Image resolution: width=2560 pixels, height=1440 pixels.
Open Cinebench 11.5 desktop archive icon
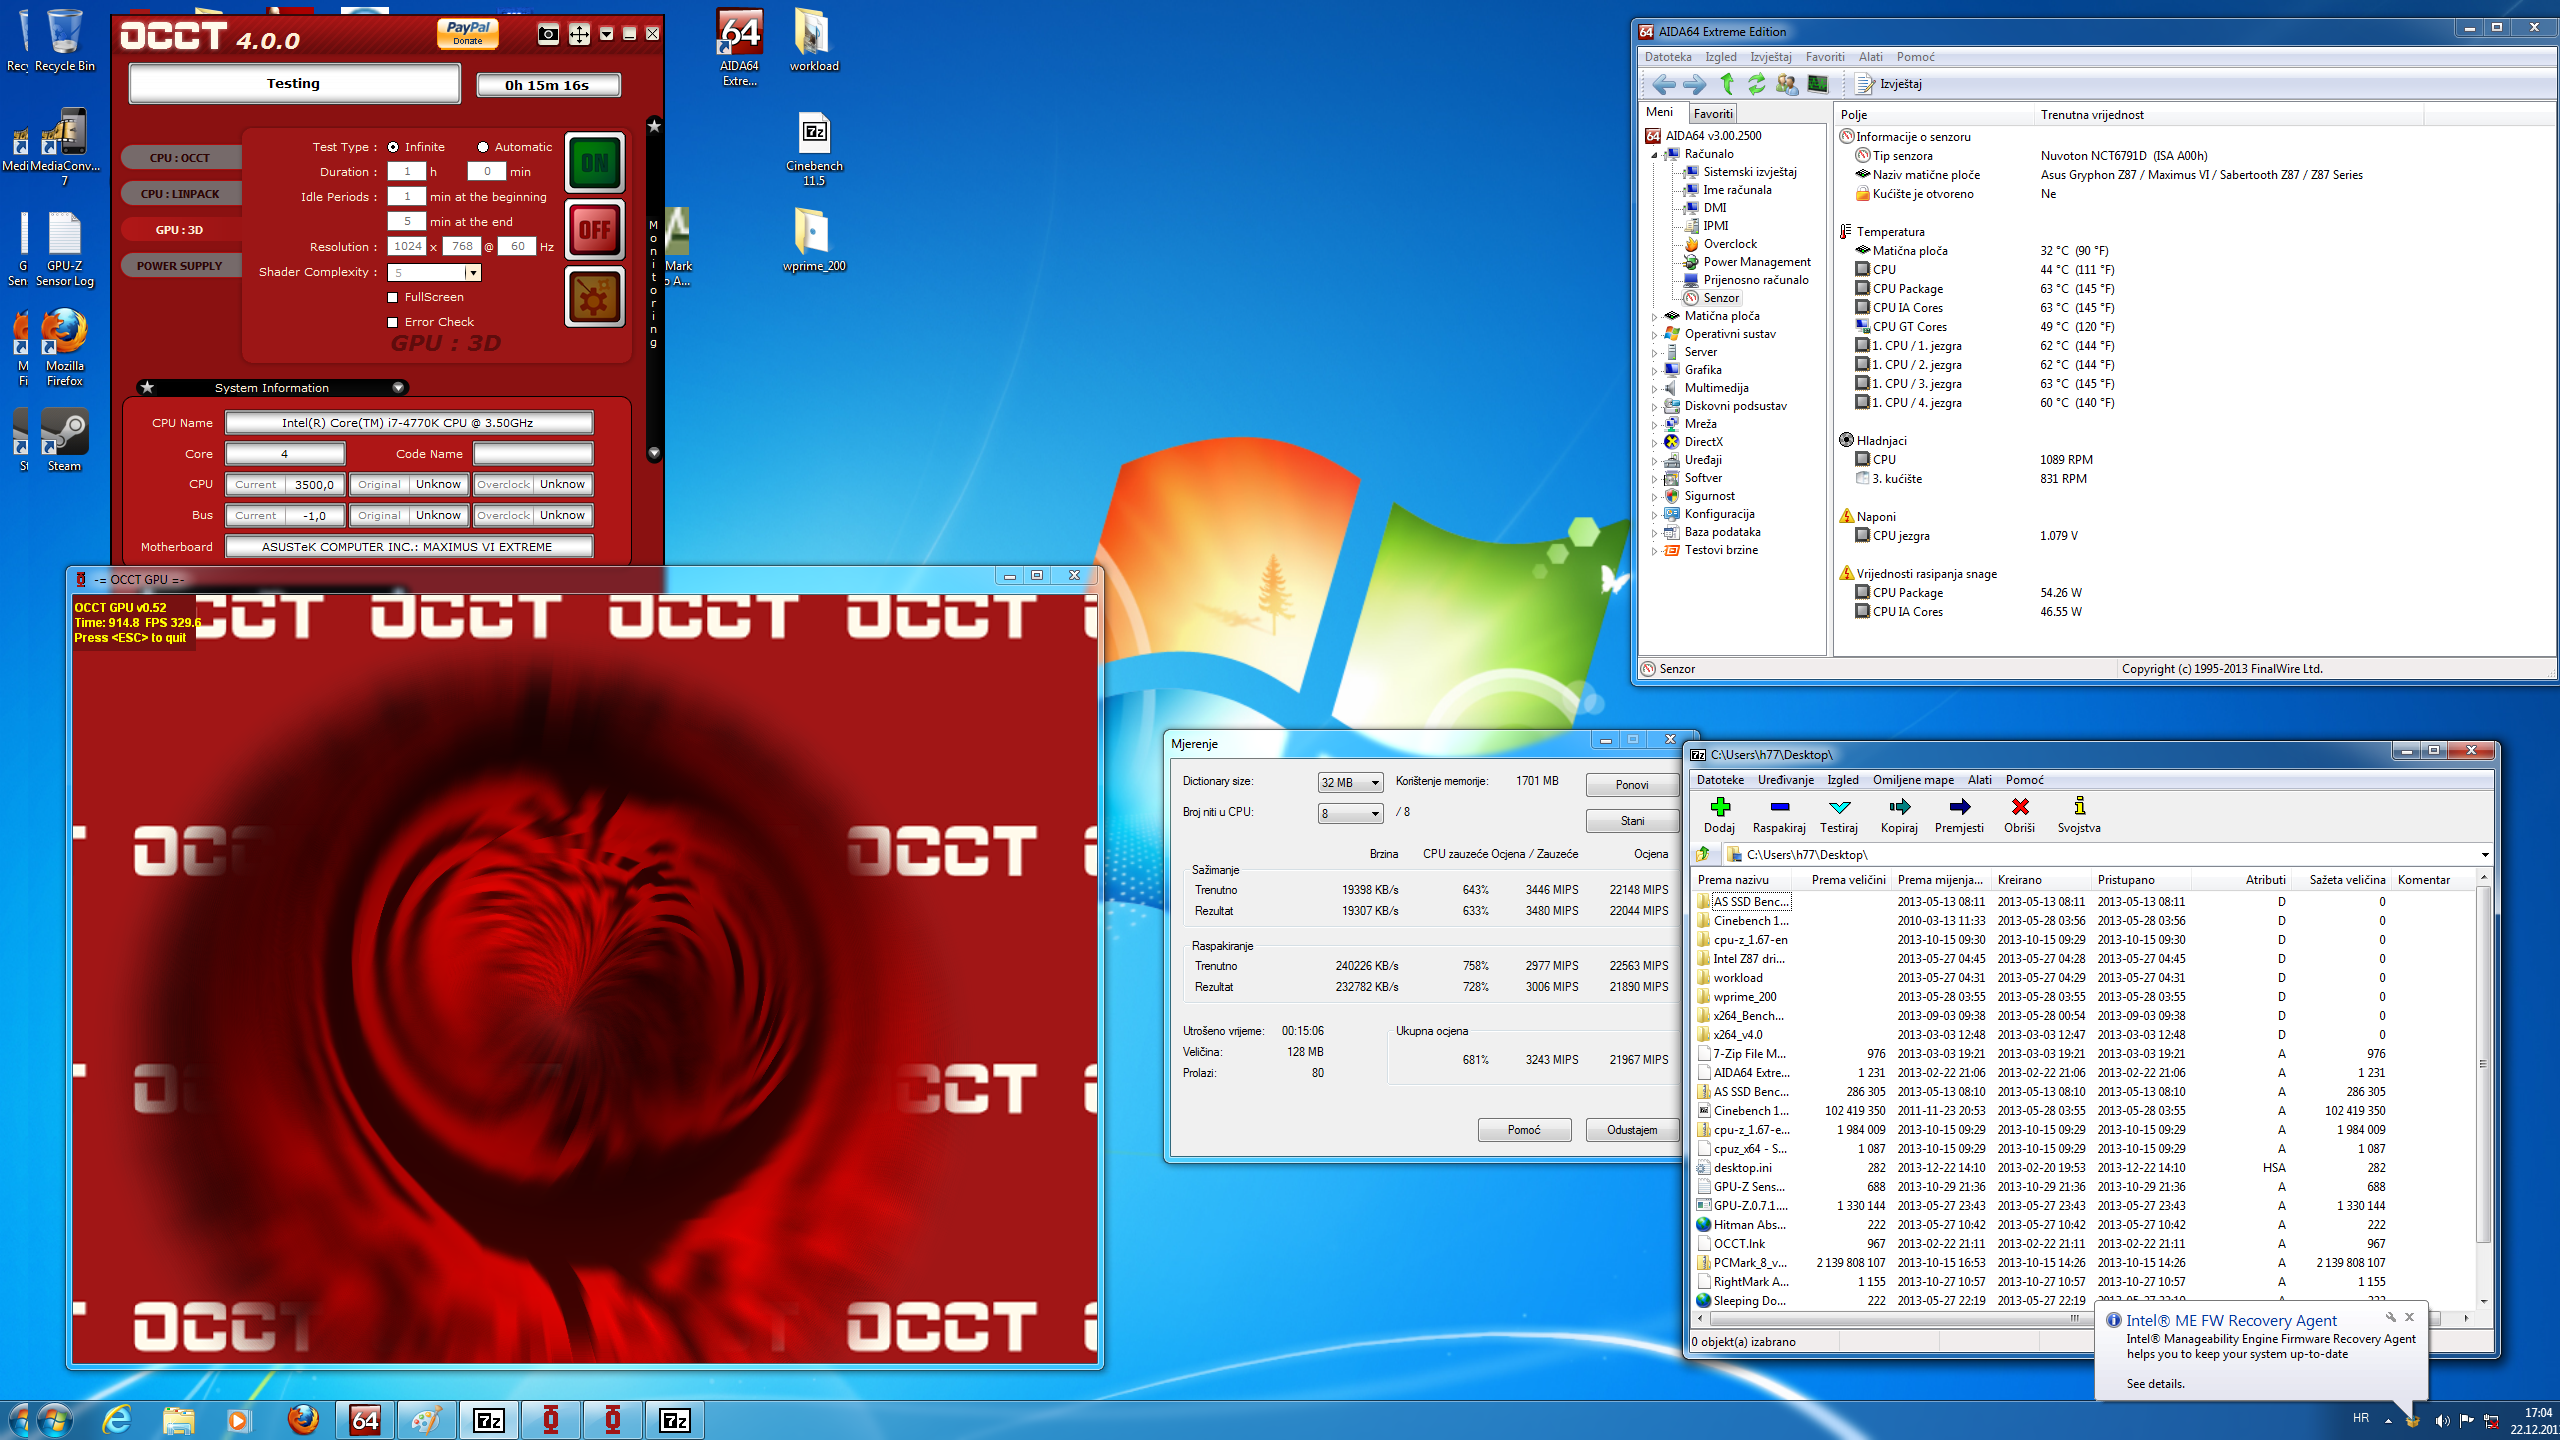pos(814,149)
